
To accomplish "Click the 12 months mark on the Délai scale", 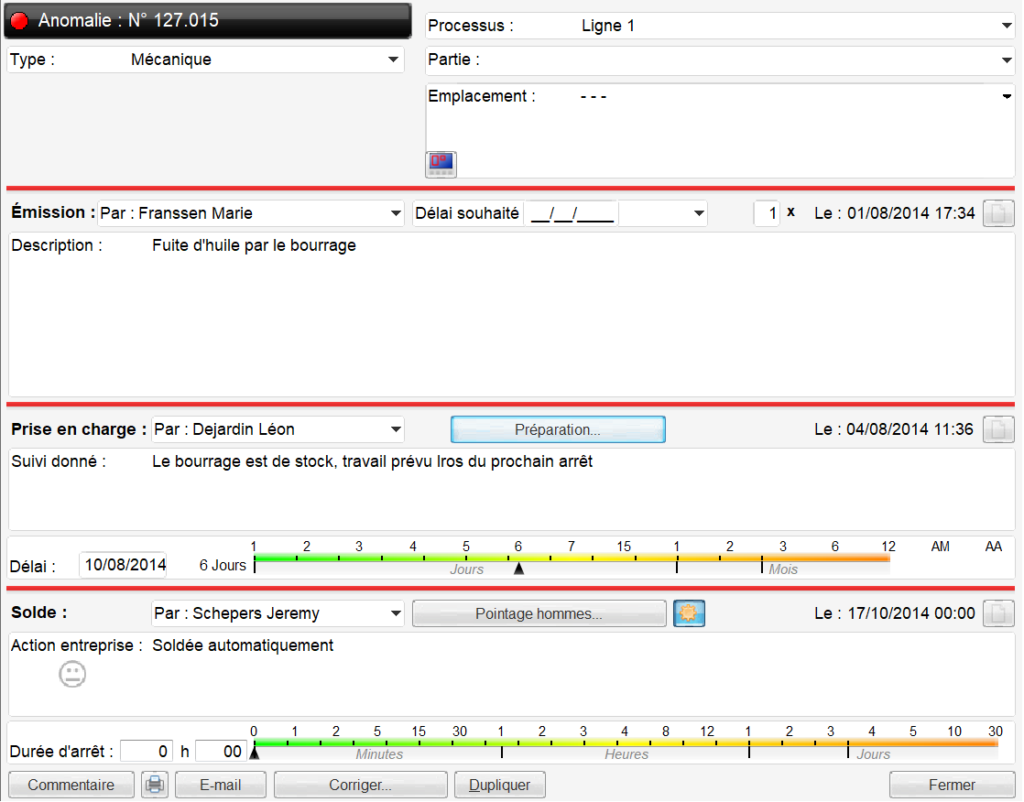I will point(888,547).
